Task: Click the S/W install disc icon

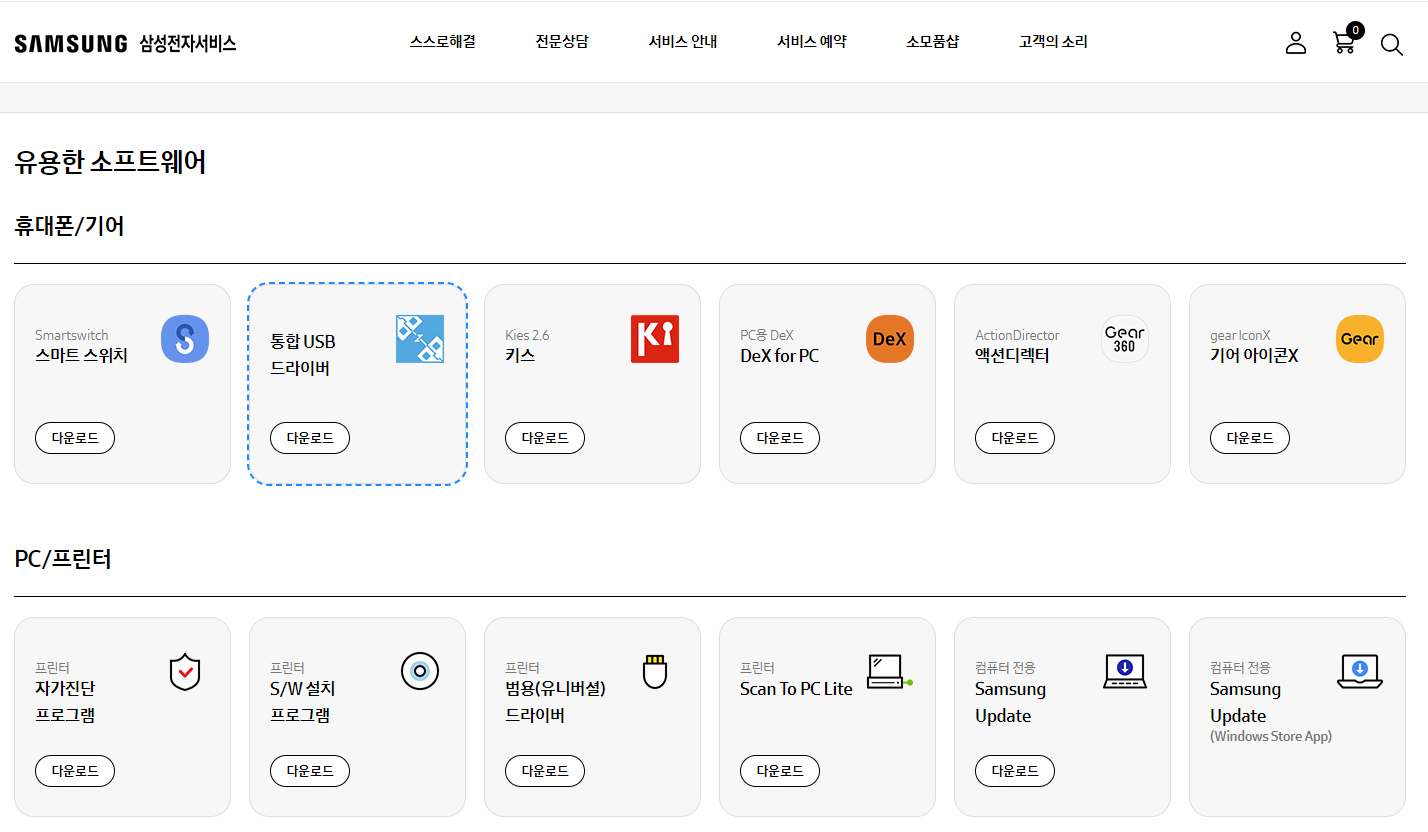Action: point(420,671)
